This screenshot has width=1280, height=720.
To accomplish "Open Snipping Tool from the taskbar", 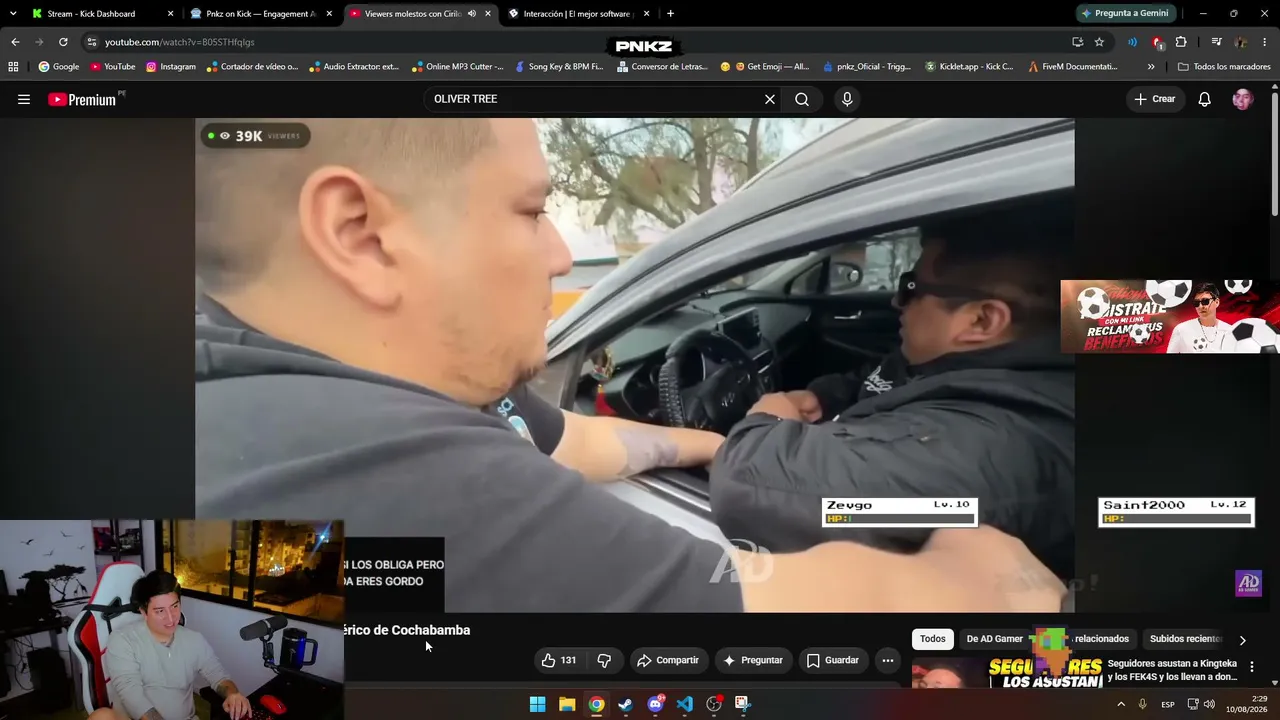I will pyautogui.click(x=743, y=704).
